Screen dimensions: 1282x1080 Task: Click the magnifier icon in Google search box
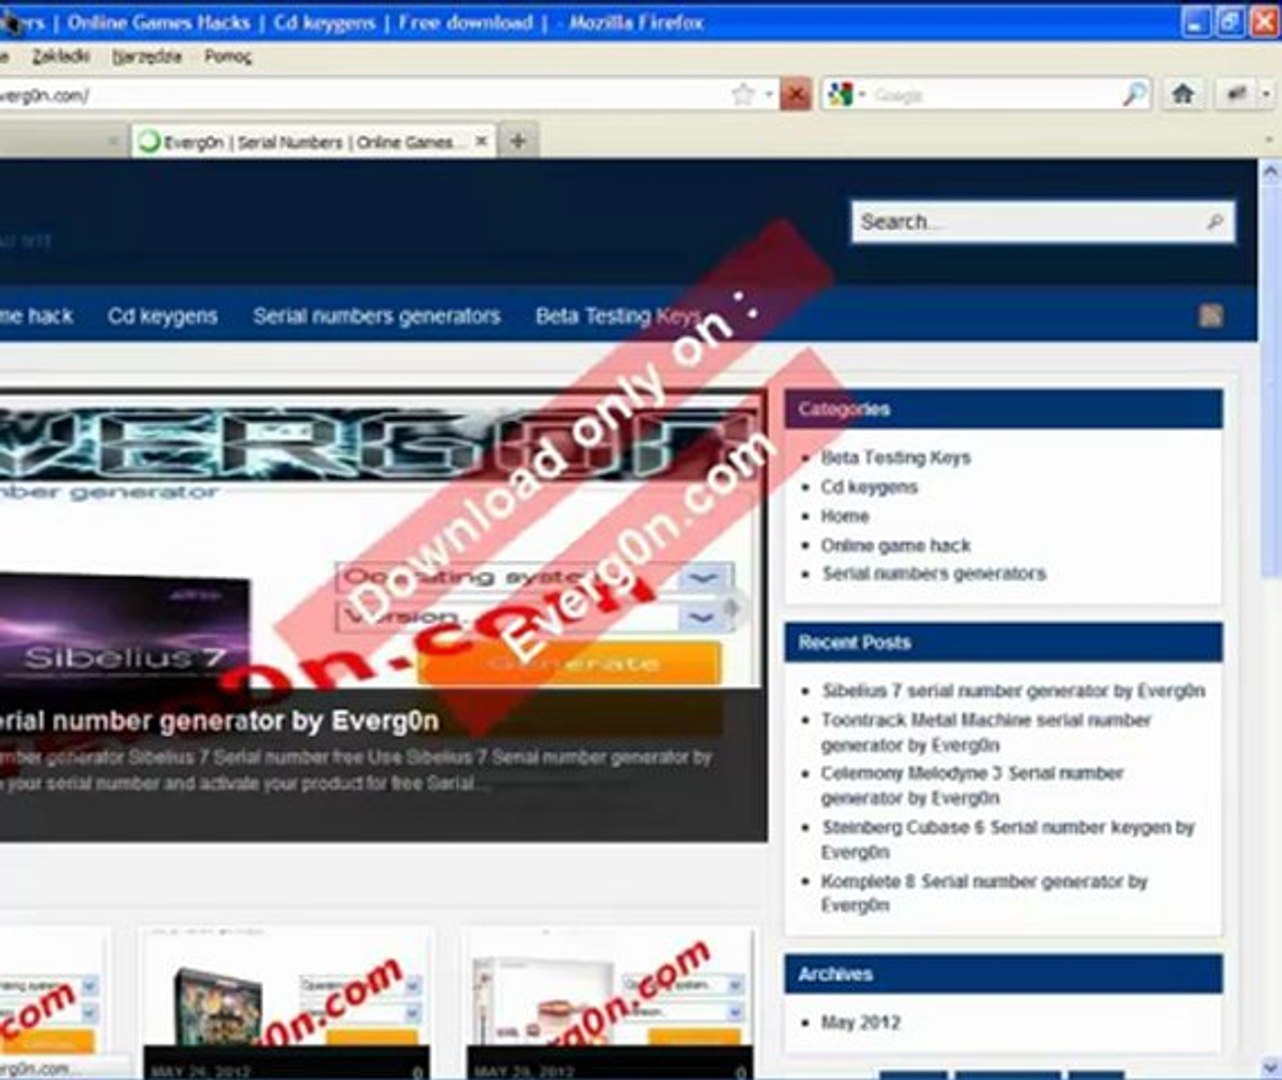tap(1135, 94)
